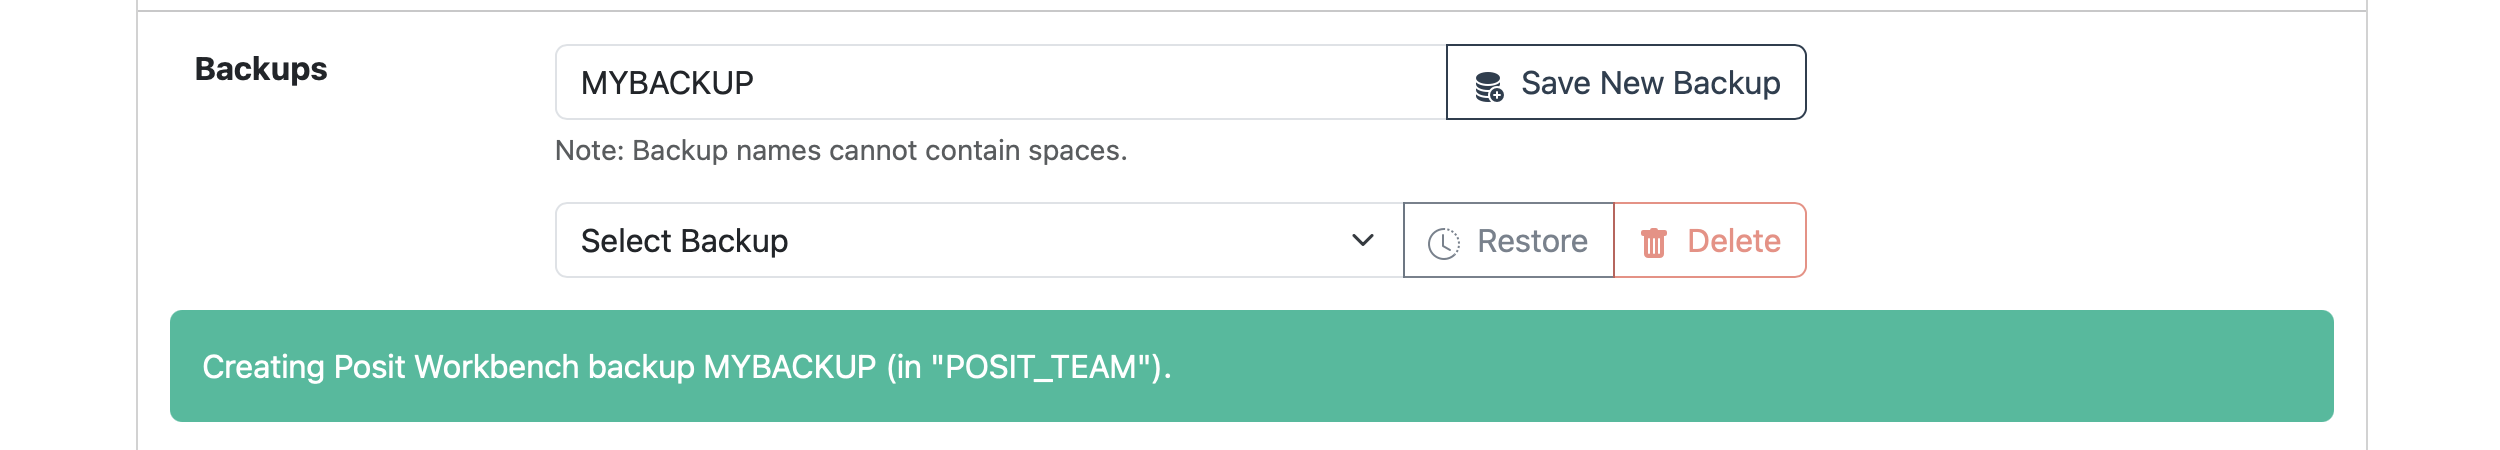
Task: Click the "POSIT_TEAM" text in the green alert
Action: [1041, 367]
